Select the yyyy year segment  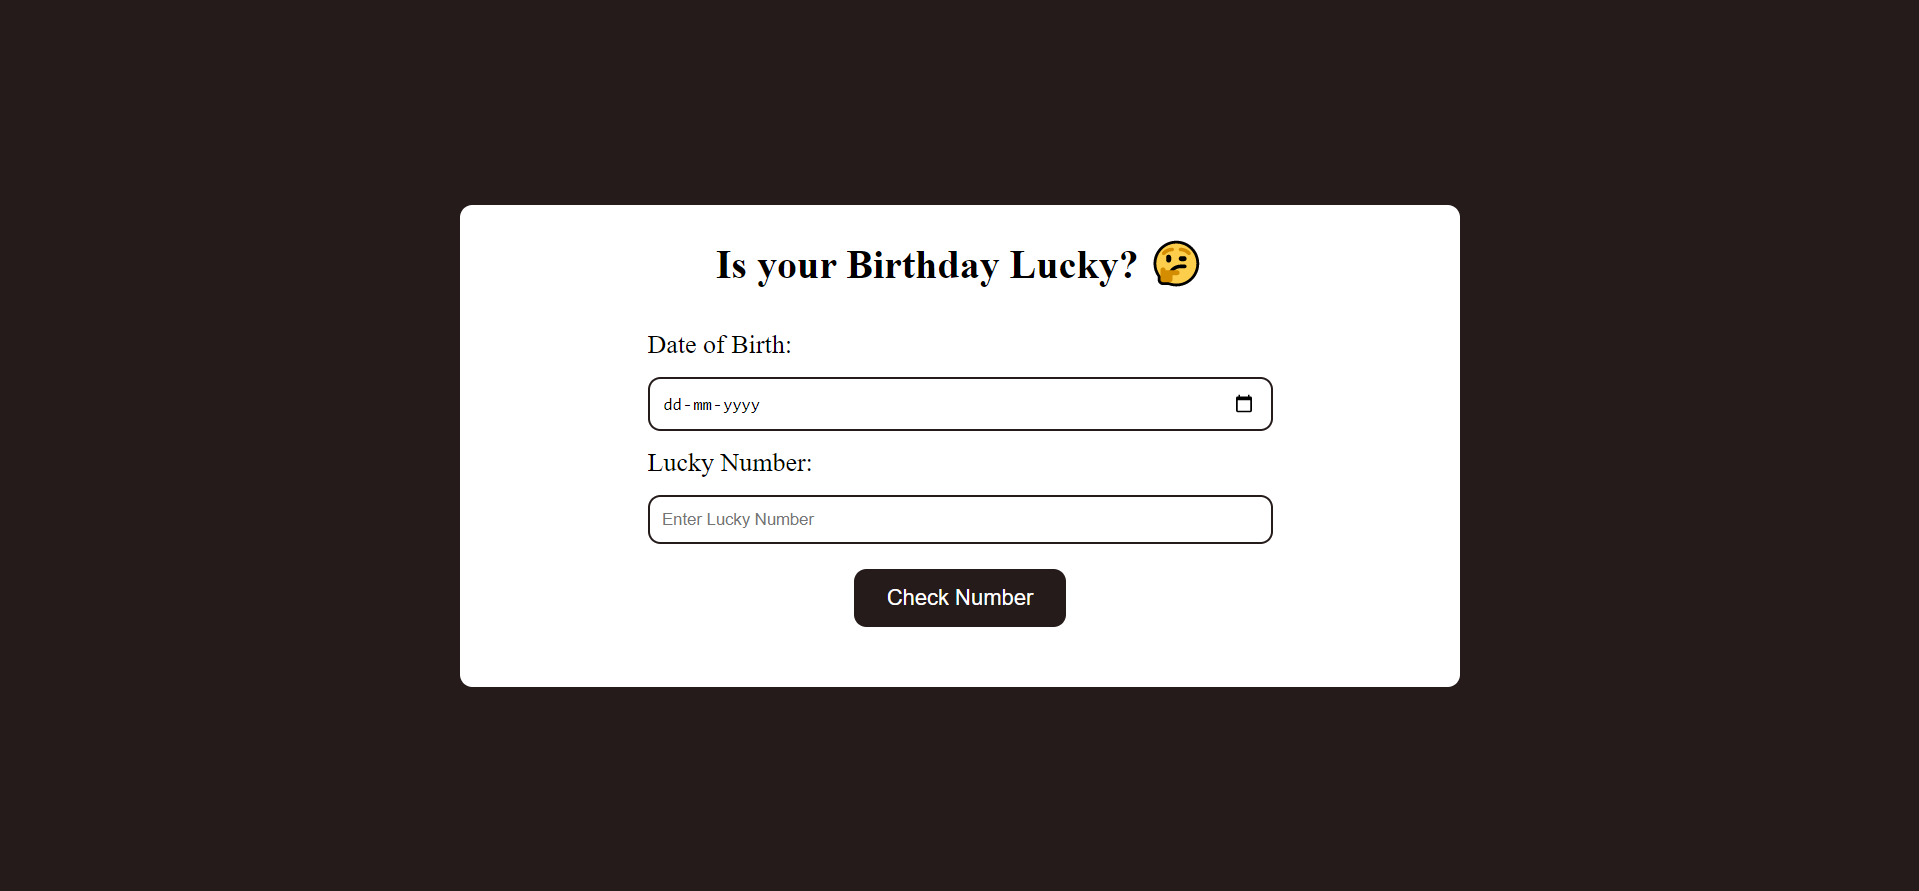742,405
